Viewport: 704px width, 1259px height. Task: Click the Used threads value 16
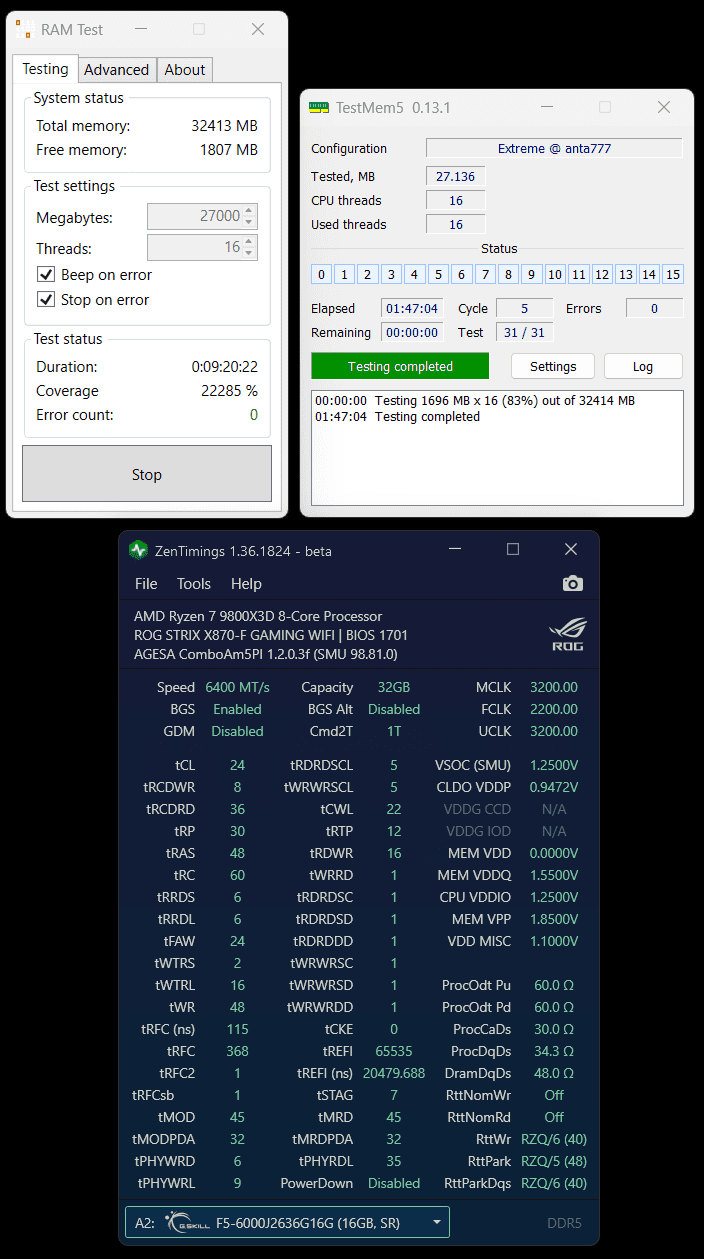tap(456, 224)
